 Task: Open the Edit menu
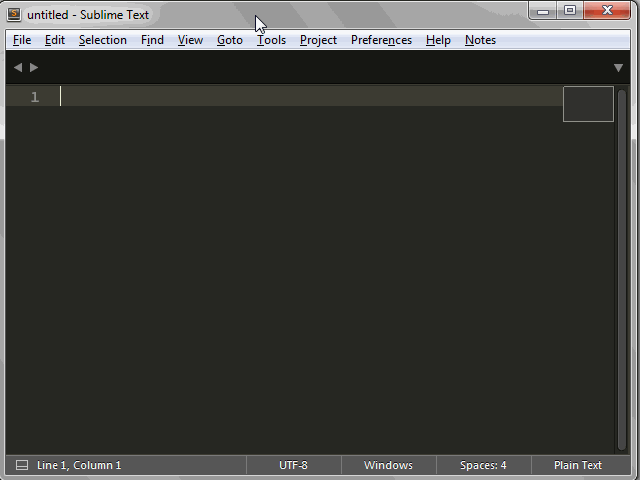(x=55, y=40)
